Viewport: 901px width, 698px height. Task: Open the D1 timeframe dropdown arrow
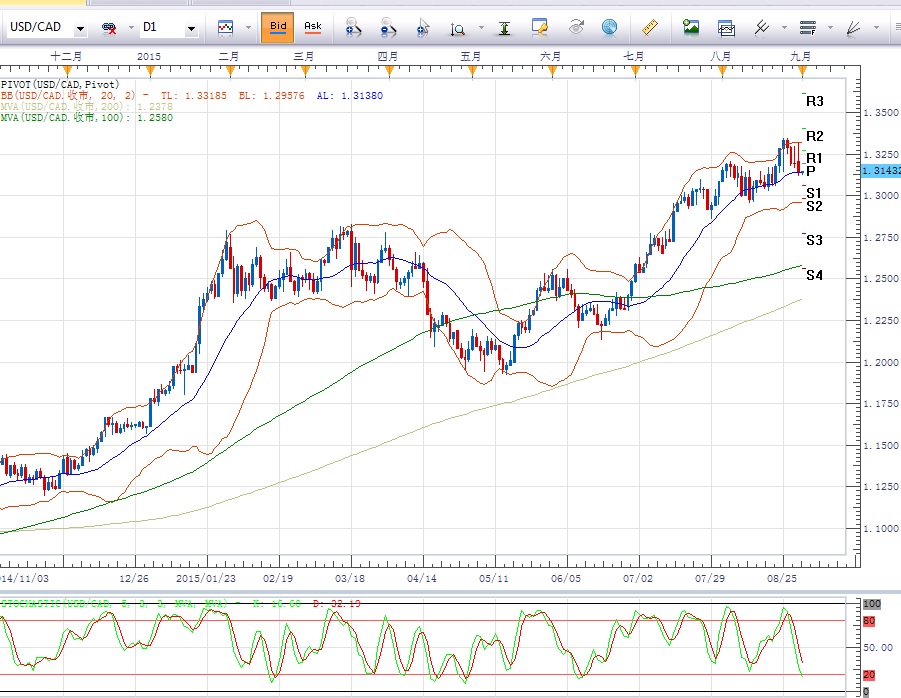[191, 28]
